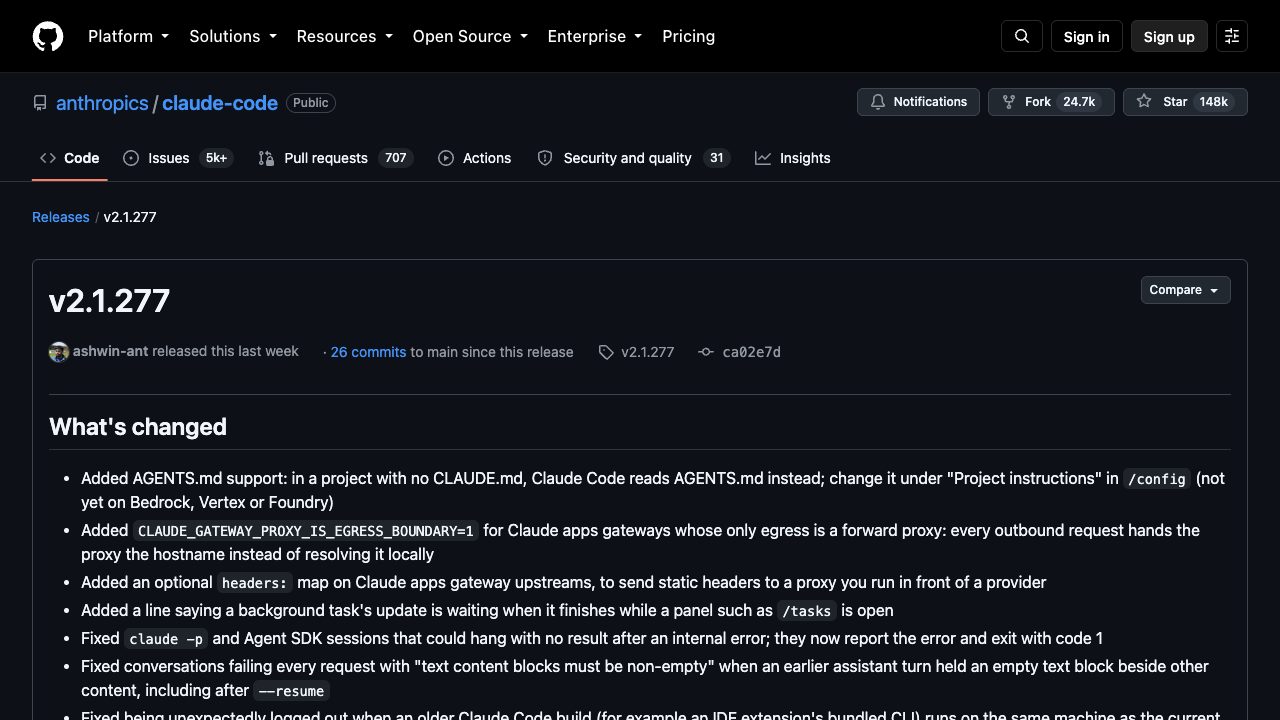Open the Insights tab
The width and height of the screenshot is (1280, 720).
[793, 158]
